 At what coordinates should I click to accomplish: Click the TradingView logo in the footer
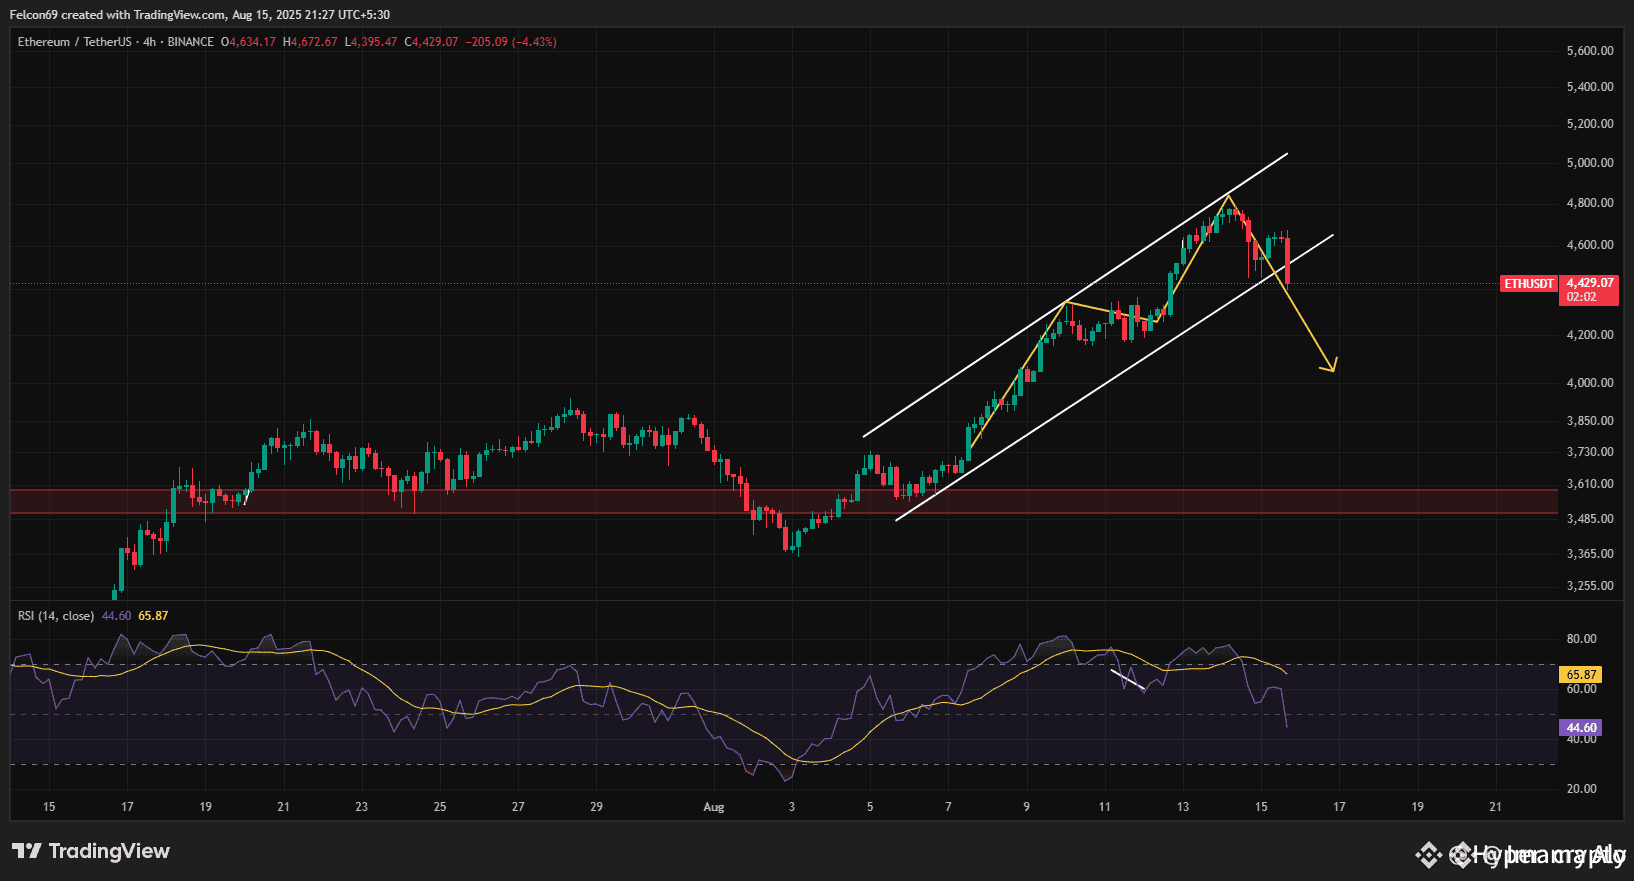[x=91, y=851]
